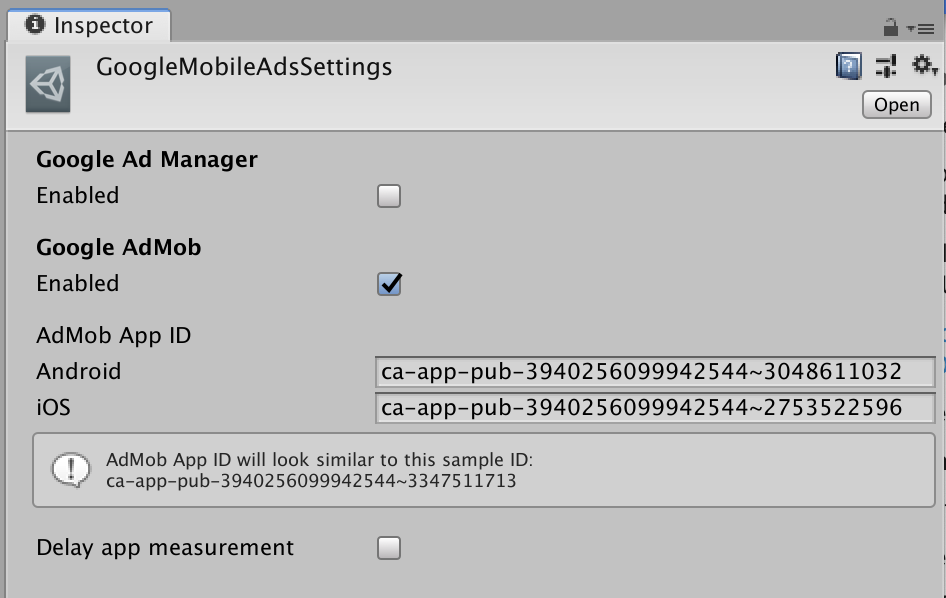The width and height of the screenshot is (946, 598).
Task: Open the gear settings dropdown
Action: coord(924,67)
